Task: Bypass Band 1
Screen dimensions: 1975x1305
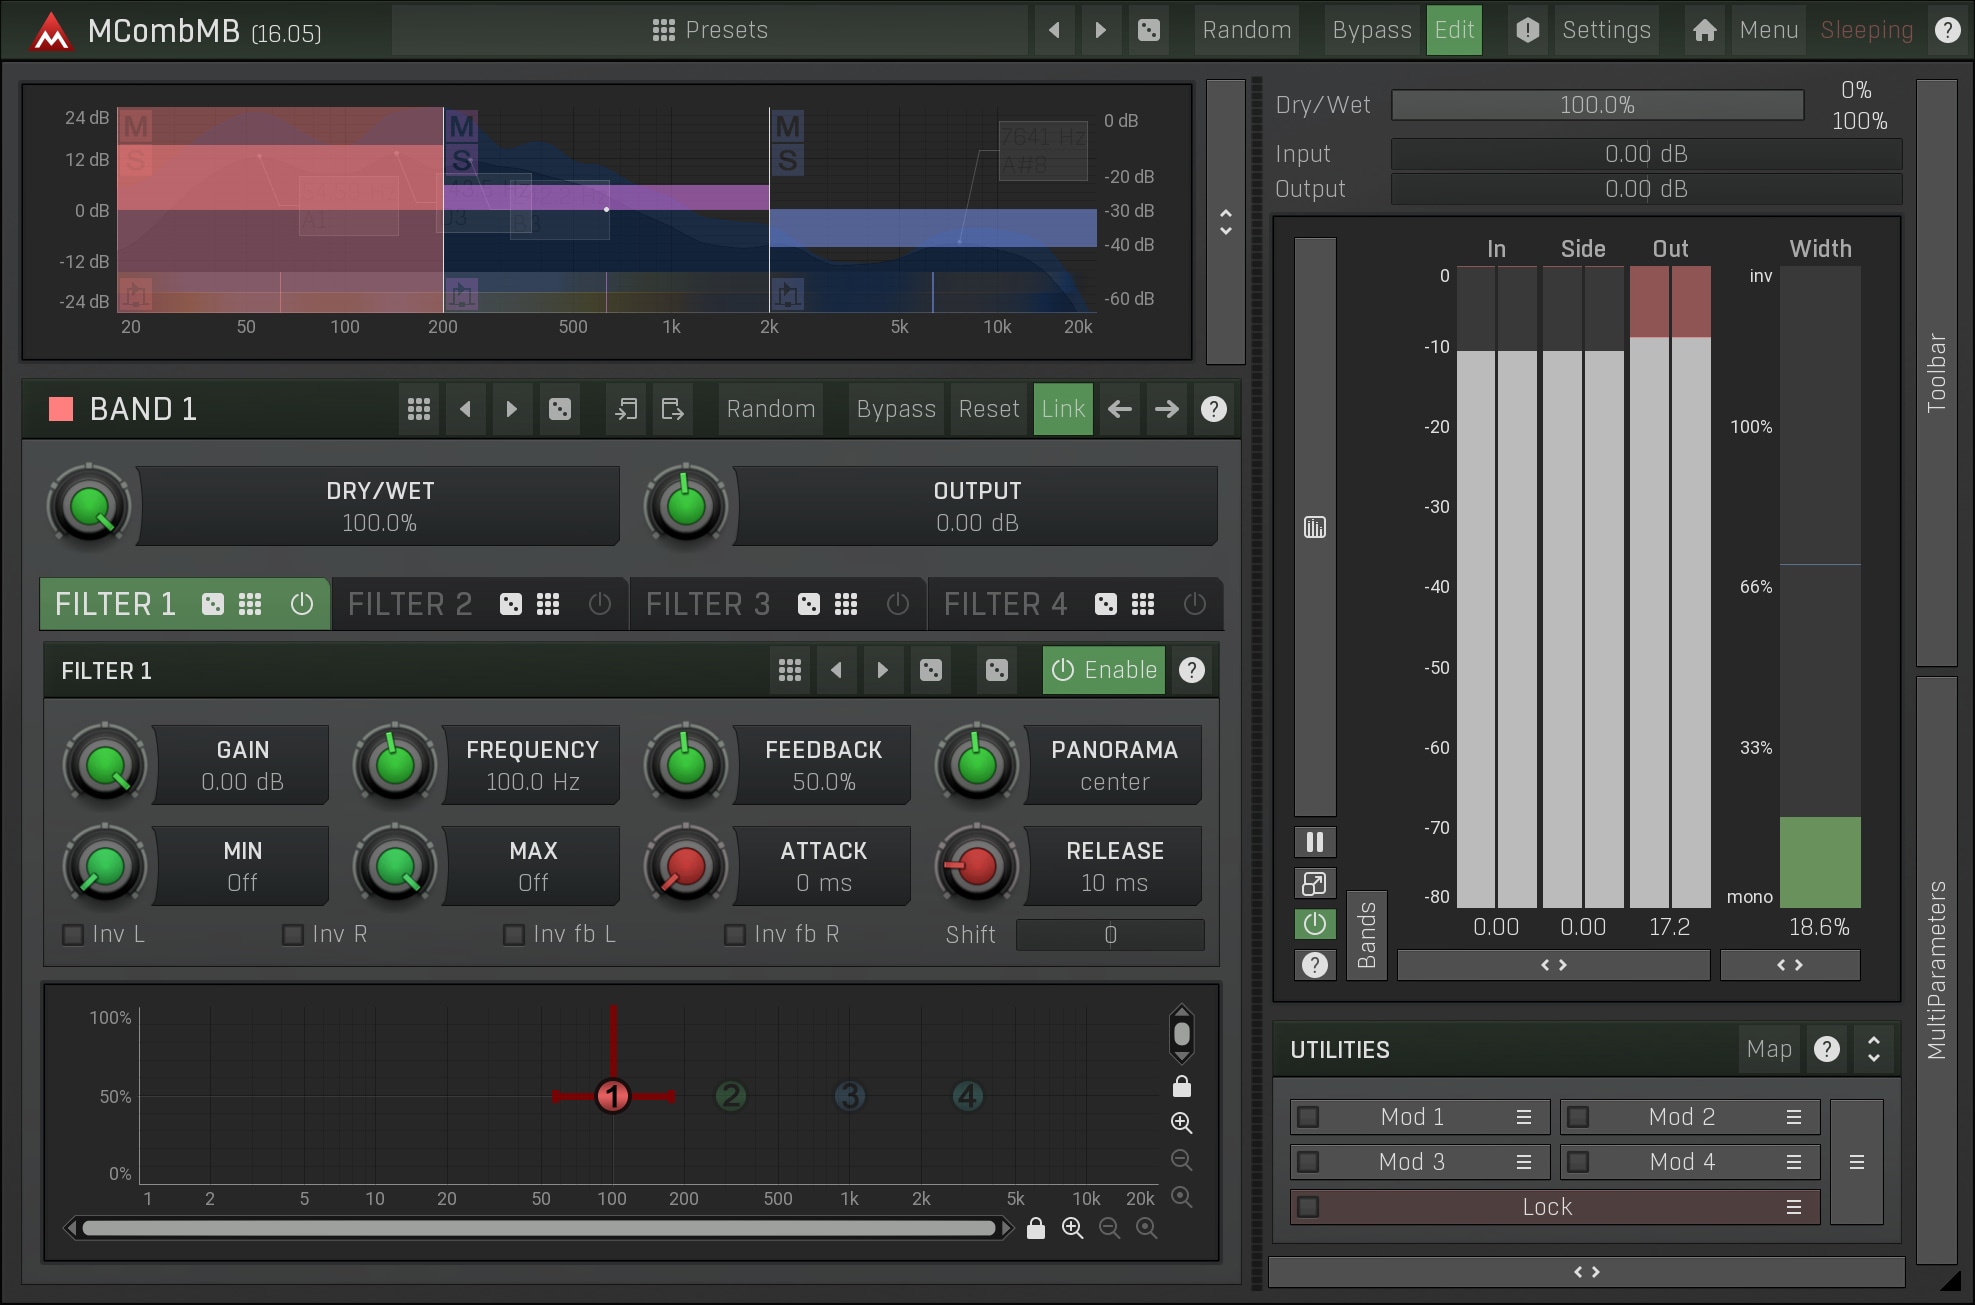Action: [896, 409]
